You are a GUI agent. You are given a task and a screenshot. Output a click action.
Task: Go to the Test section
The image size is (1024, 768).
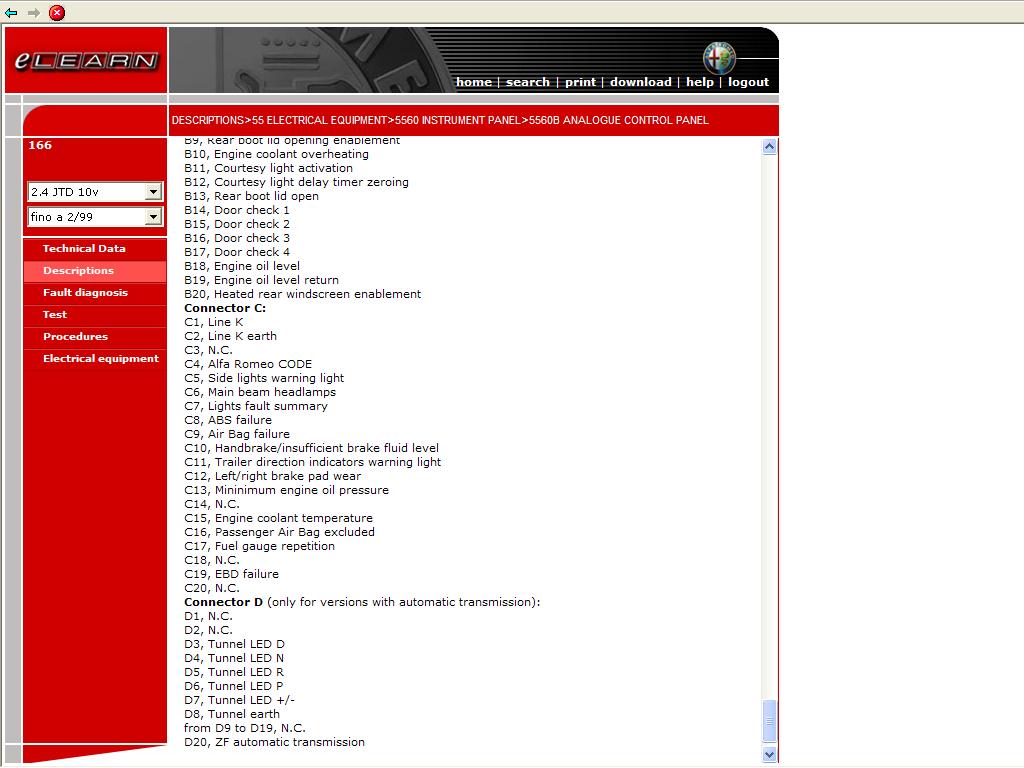point(55,315)
